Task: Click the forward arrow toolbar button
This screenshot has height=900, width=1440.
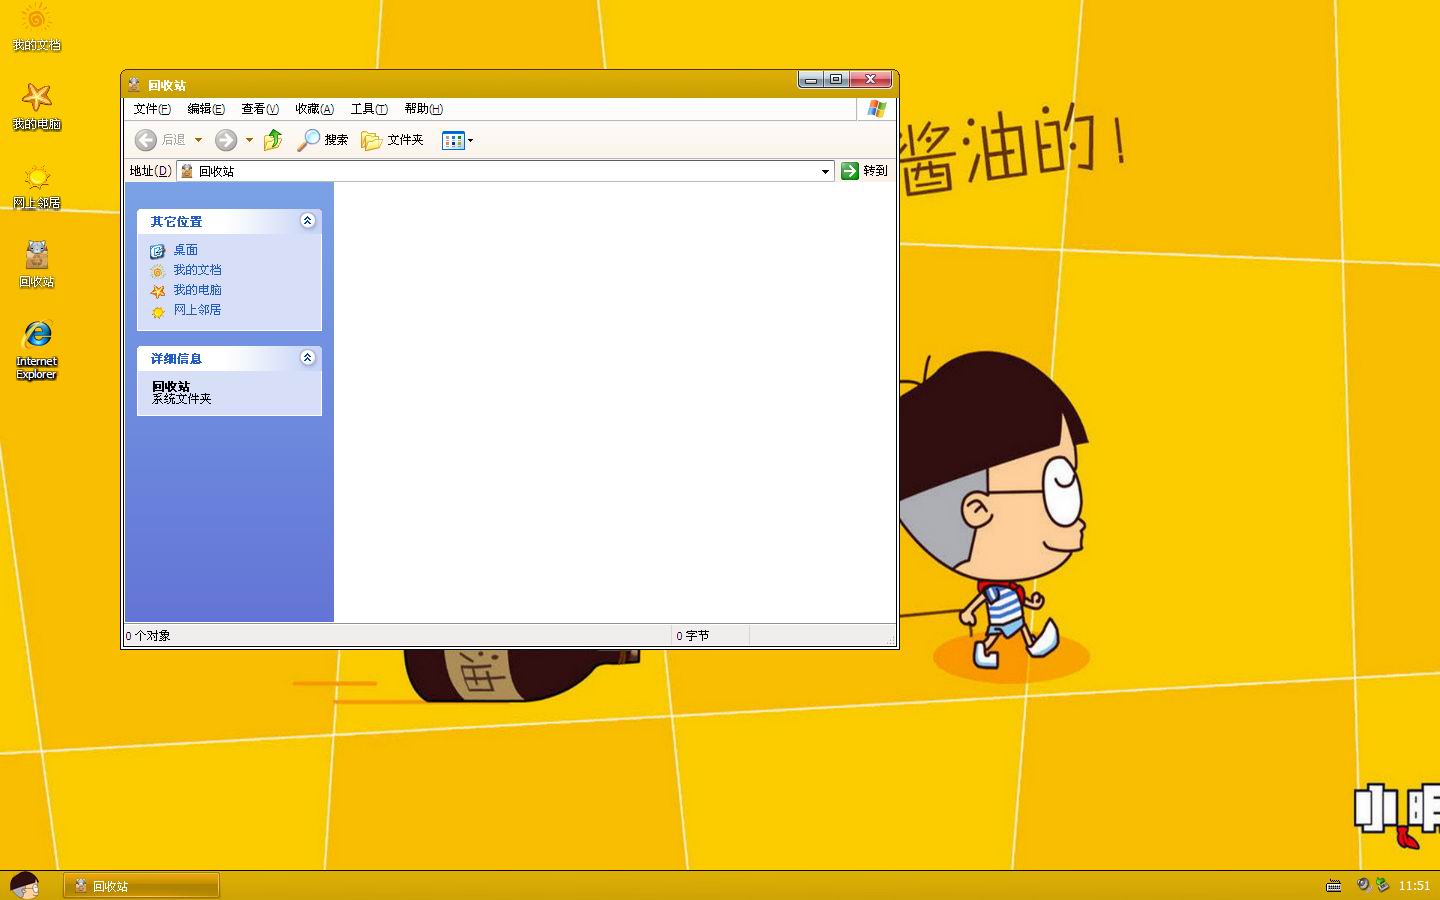Action: tap(226, 140)
